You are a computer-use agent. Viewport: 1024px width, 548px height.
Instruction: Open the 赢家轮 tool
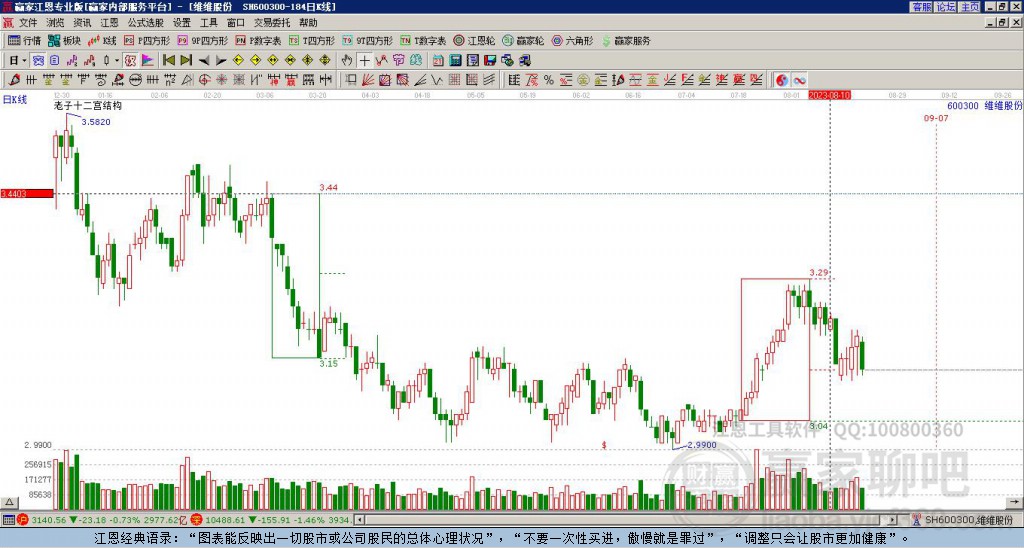click(523, 40)
